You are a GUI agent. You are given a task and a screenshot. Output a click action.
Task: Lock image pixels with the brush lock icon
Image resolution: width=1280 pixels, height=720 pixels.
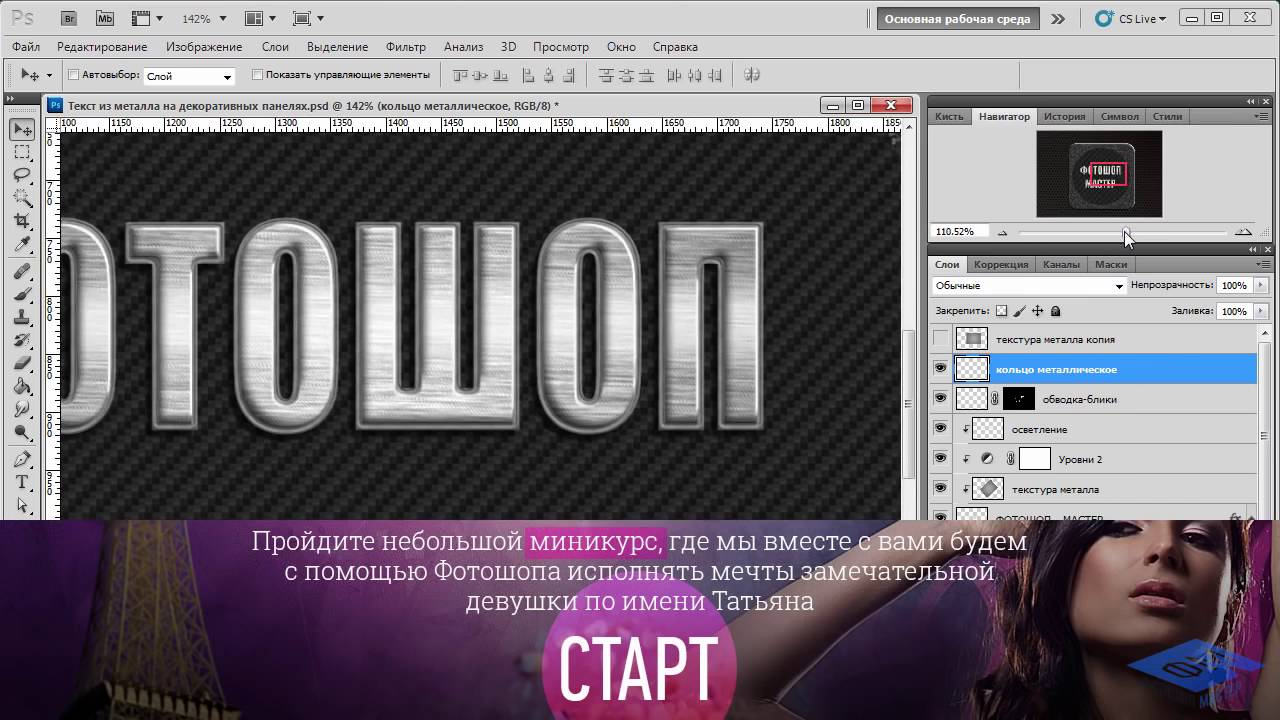(1019, 311)
